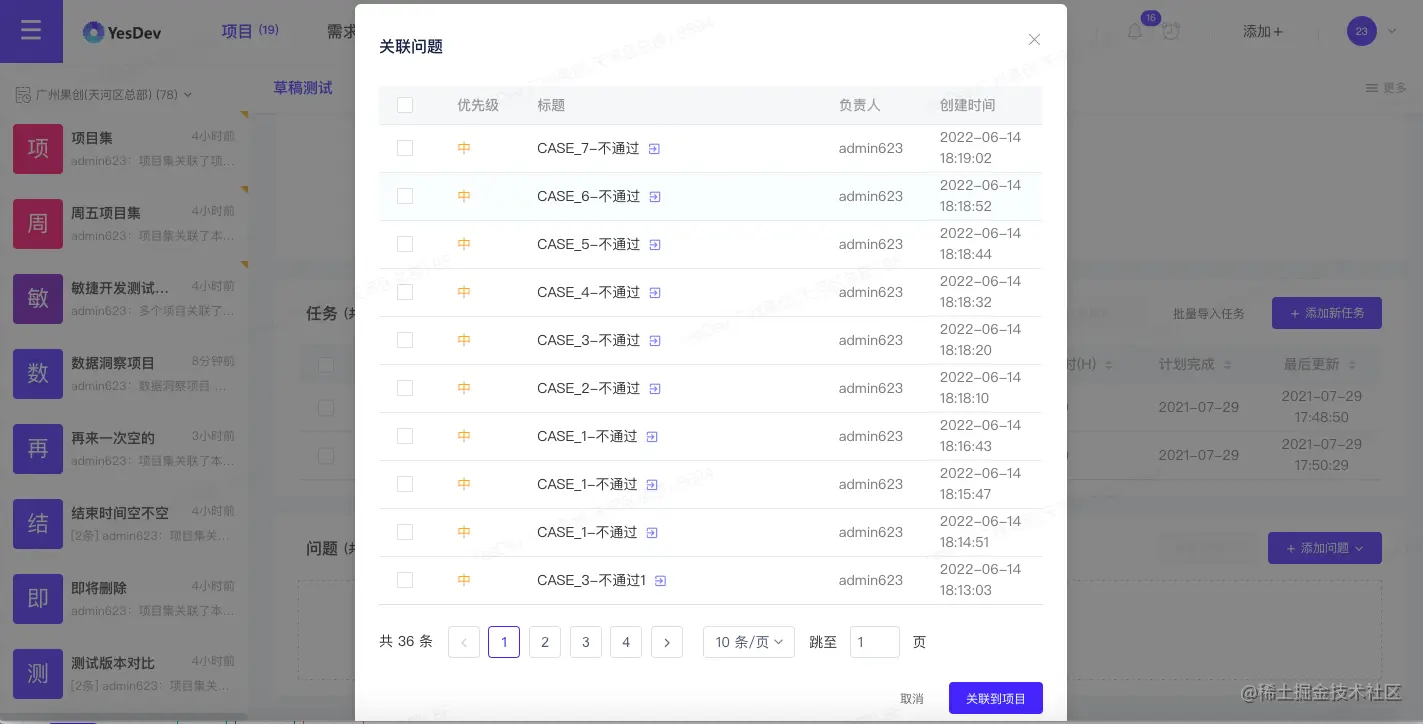This screenshot has height=724, width=1423.
Task: Click the list icon next to 更多
Action: point(1371,88)
